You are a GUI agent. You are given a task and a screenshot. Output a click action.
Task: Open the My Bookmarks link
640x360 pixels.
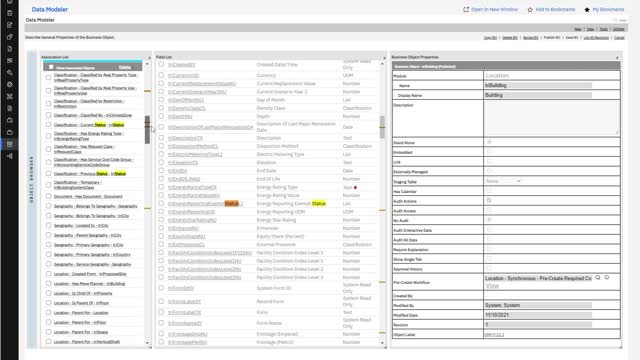(608, 9)
